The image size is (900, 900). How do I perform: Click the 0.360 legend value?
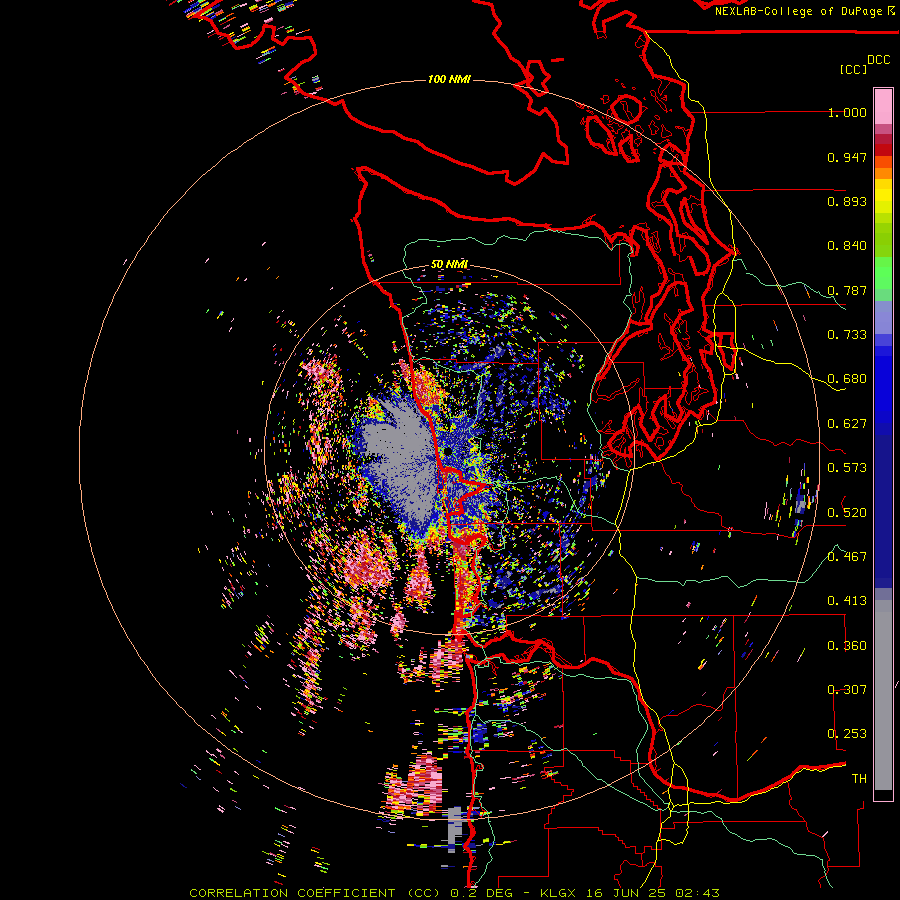(x=847, y=645)
